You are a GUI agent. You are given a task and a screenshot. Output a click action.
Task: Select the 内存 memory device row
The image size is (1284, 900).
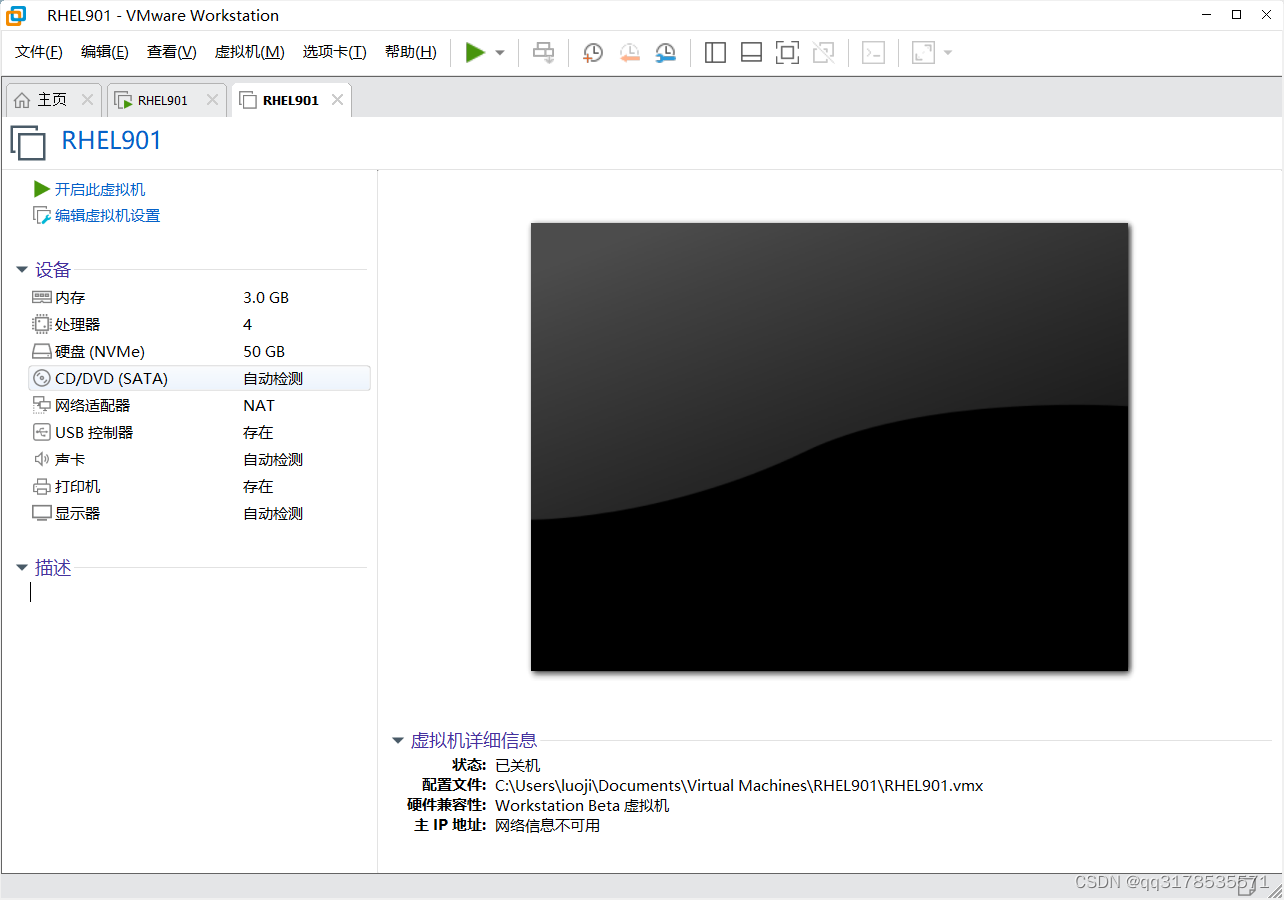[x=200, y=297]
